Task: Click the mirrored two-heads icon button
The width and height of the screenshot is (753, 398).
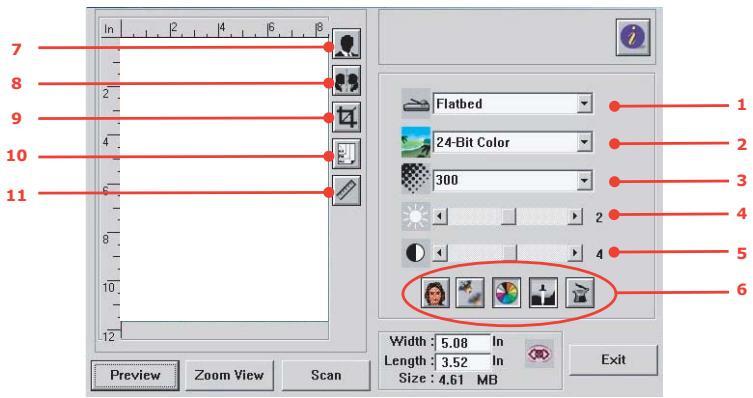Action: pos(346,81)
